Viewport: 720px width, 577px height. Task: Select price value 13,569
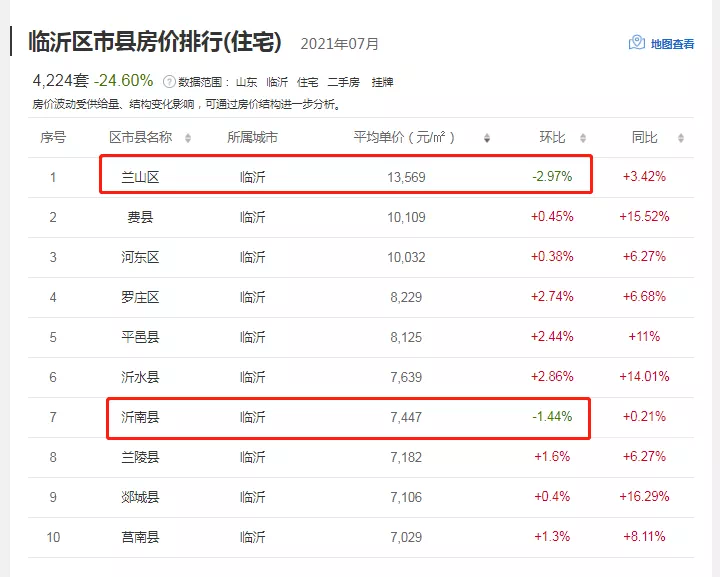click(x=406, y=177)
